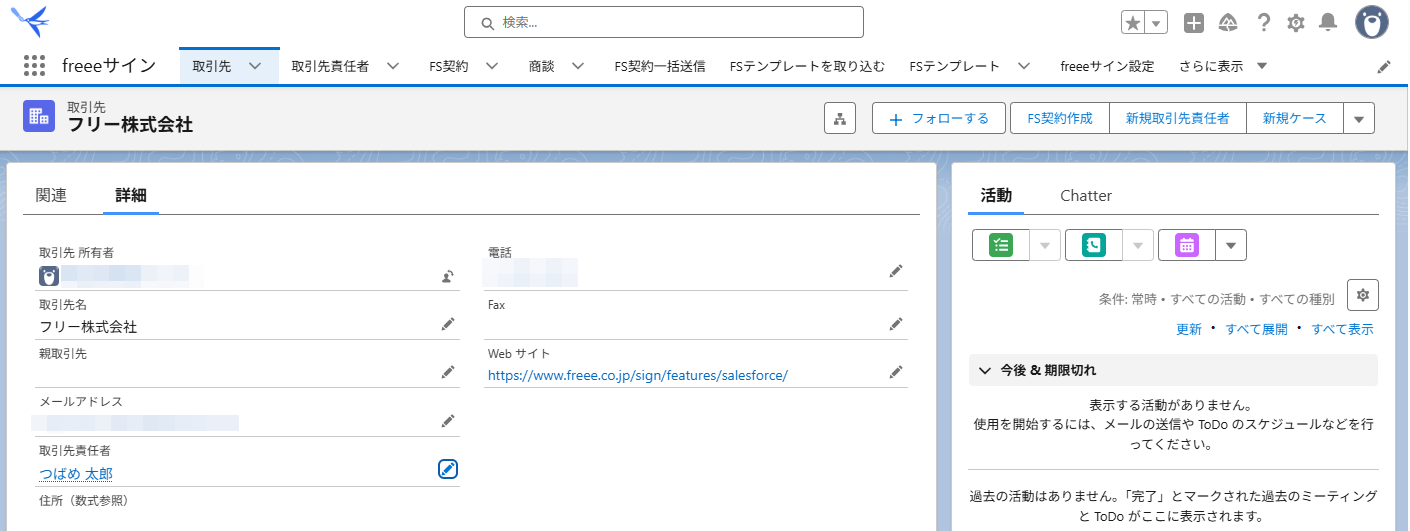
Task: Select the 取引先 navigation tab
Action: [212, 66]
